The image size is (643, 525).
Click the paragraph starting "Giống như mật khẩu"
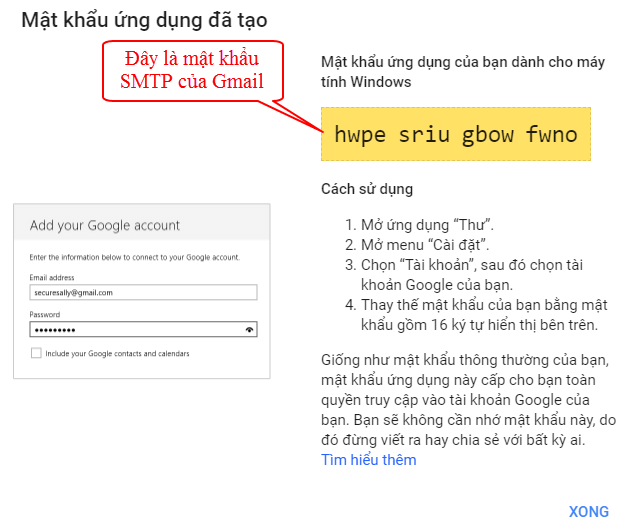click(x=467, y=400)
